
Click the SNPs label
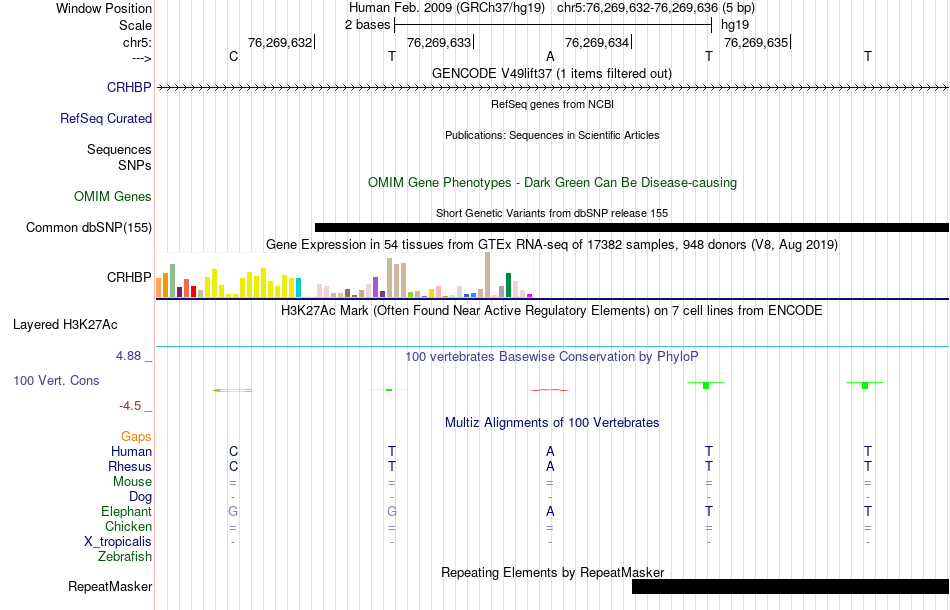click(135, 165)
